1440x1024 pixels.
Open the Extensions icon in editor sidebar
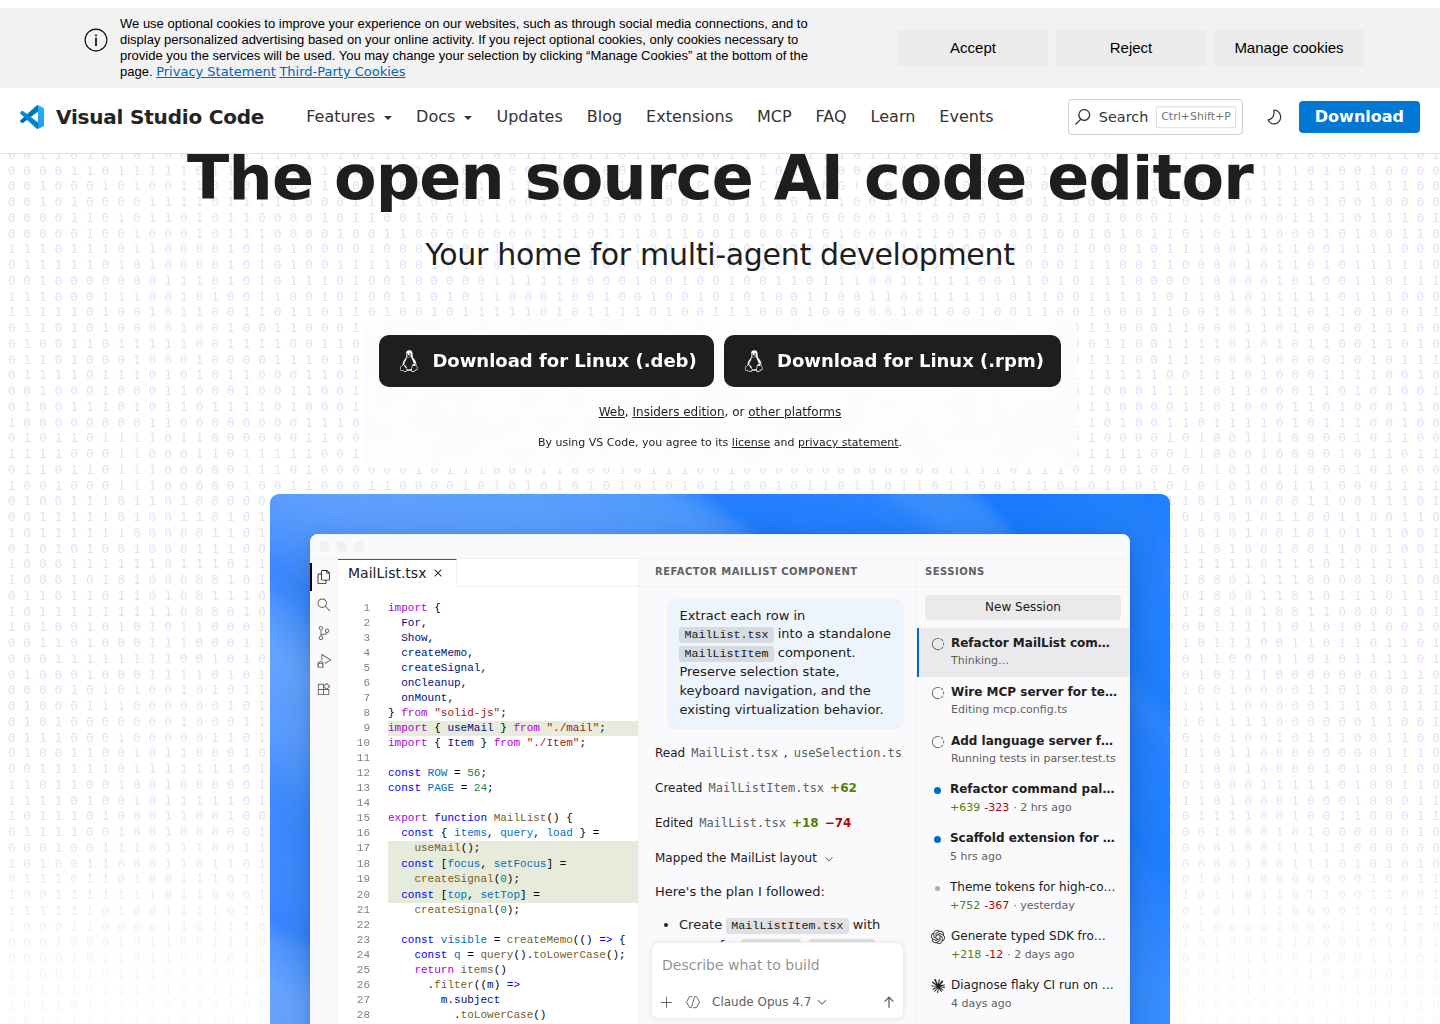tap(324, 689)
